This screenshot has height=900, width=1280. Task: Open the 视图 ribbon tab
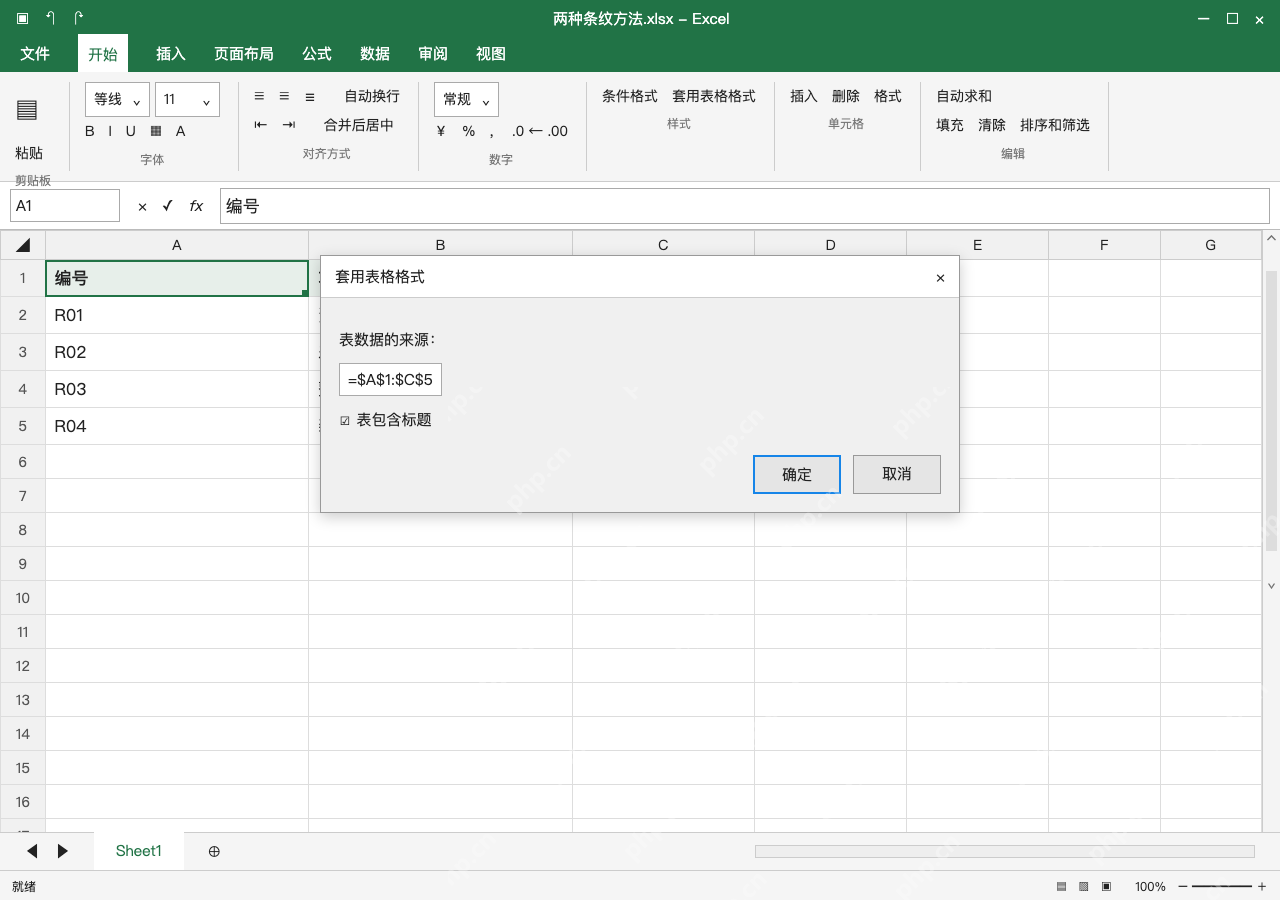point(491,54)
